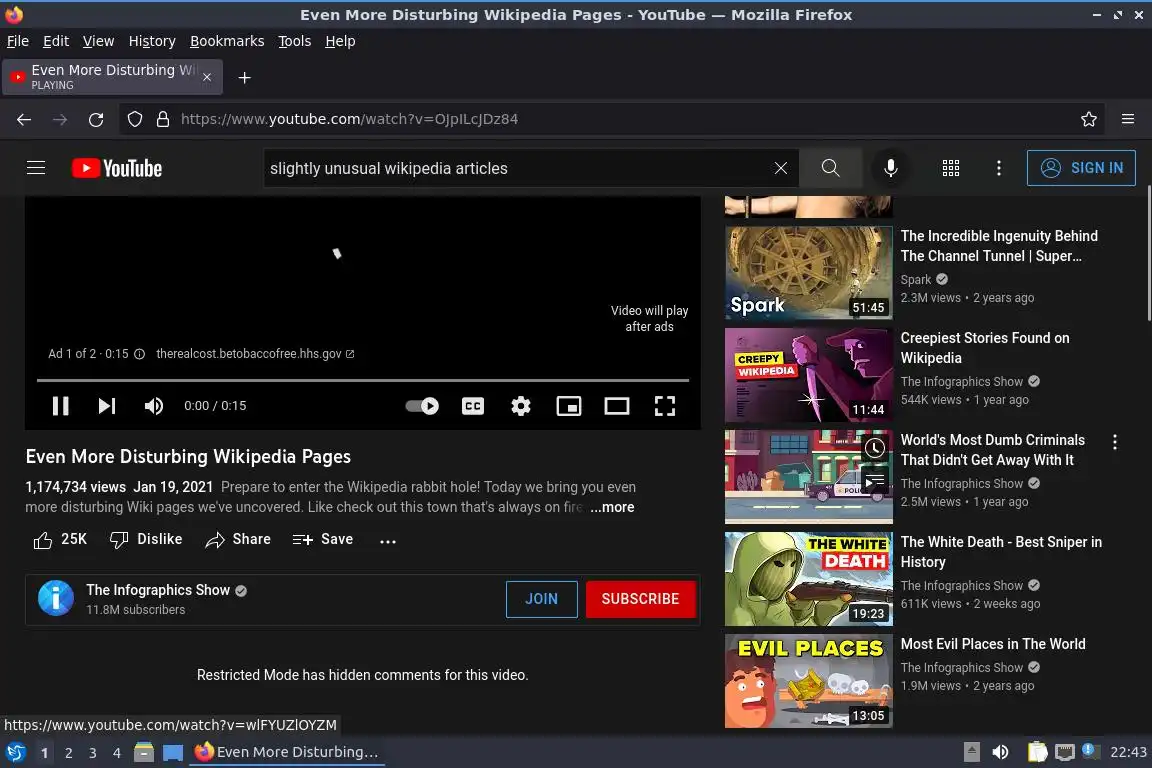The height and width of the screenshot is (768, 1152).
Task: Subscribe to The Infographics Show
Action: click(641, 599)
